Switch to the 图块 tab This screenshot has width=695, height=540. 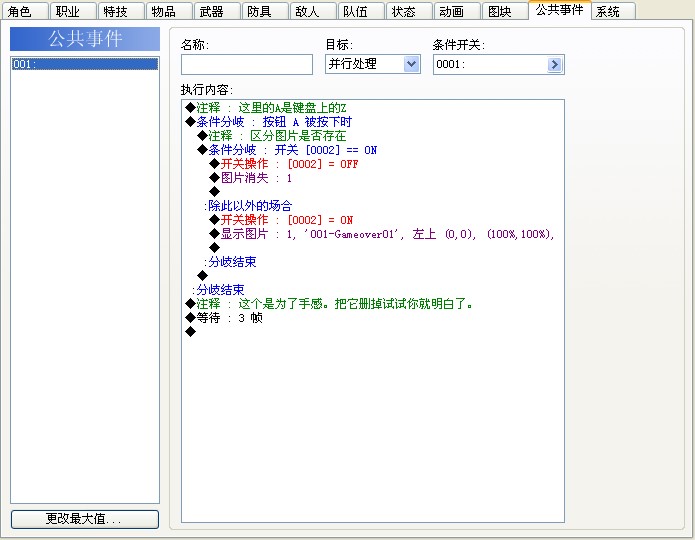(x=505, y=11)
